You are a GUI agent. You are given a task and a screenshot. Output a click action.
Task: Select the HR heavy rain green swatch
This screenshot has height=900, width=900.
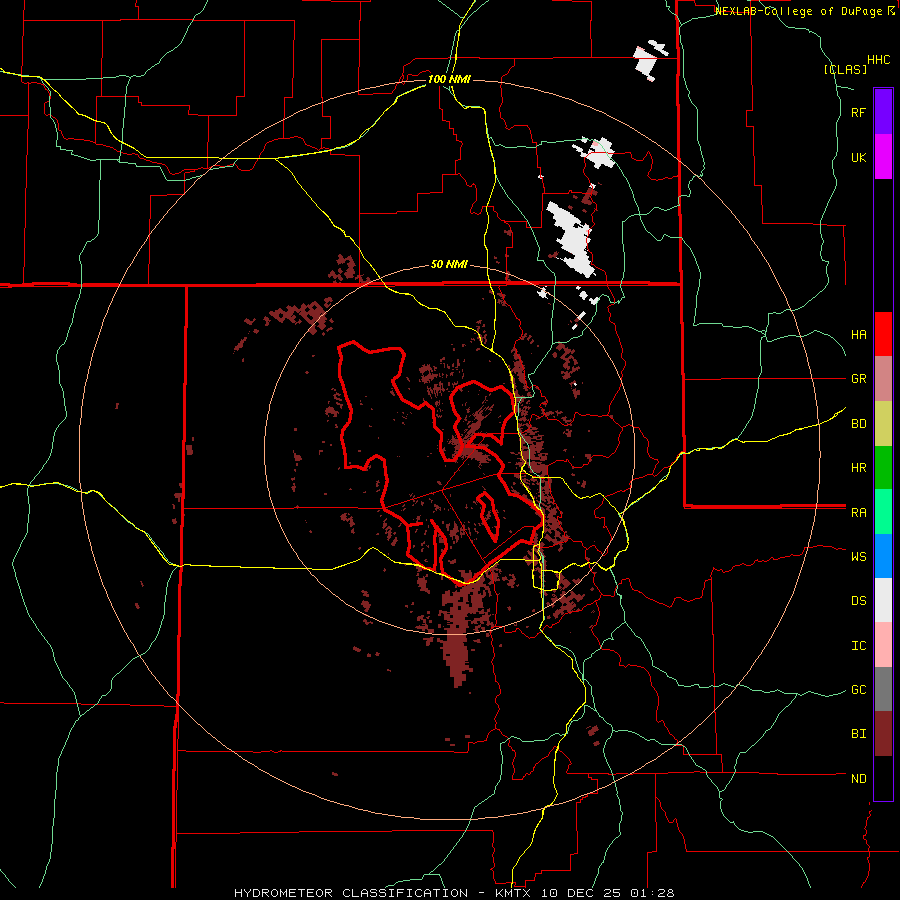(883, 468)
